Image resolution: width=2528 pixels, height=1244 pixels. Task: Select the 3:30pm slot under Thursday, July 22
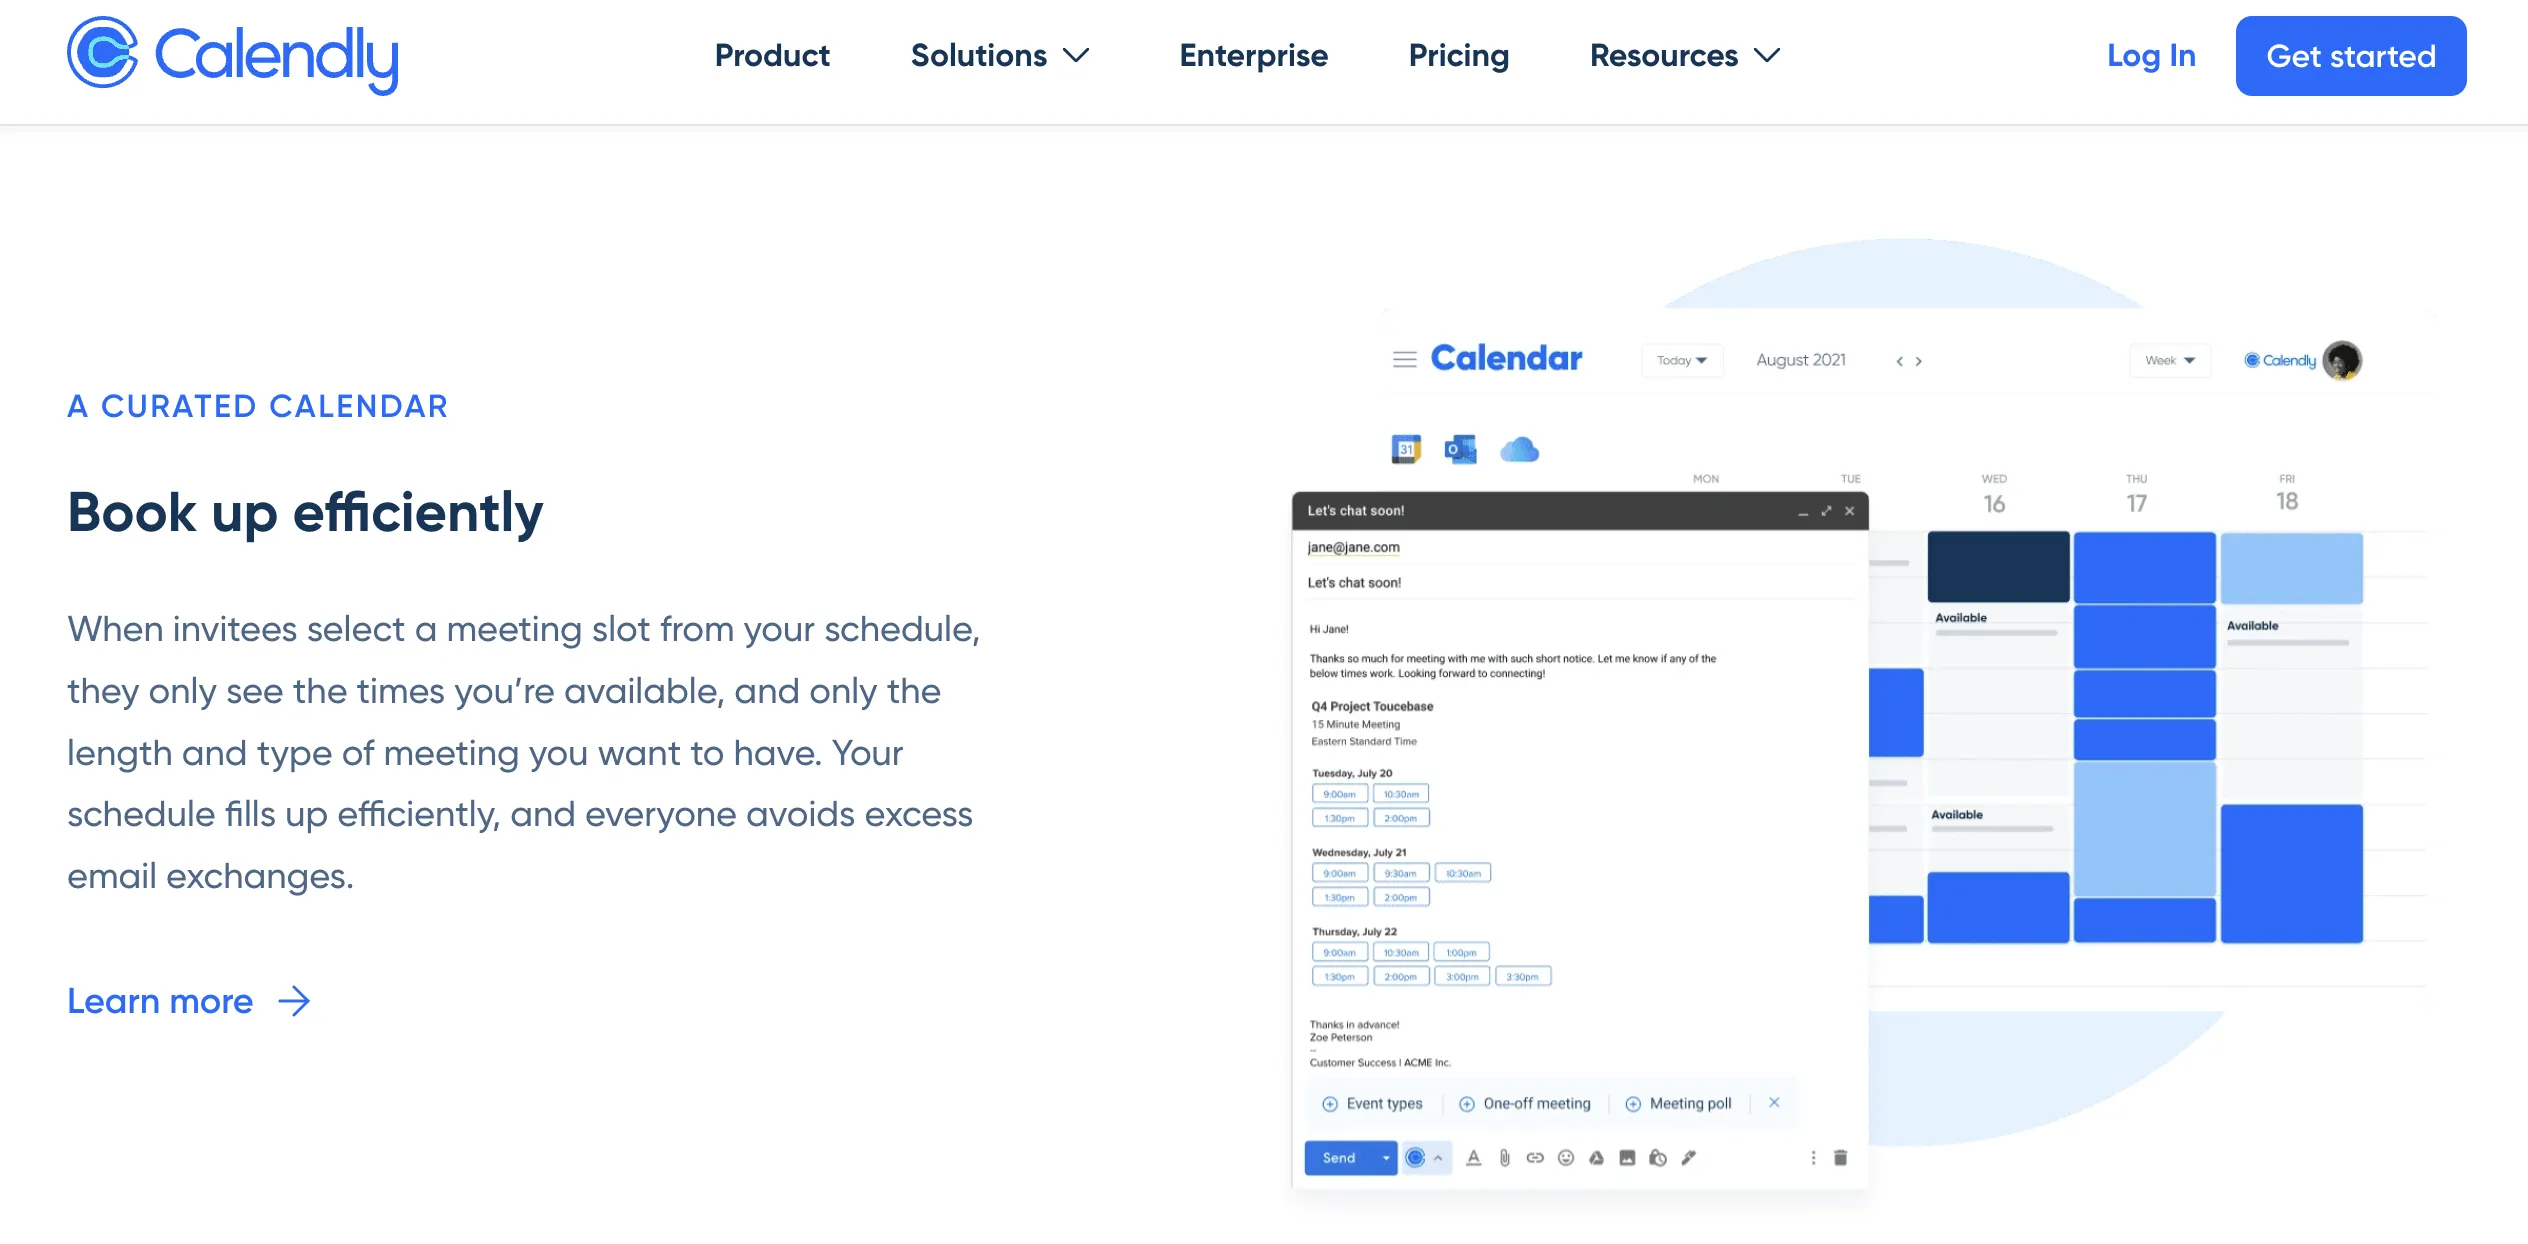point(1522,977)
